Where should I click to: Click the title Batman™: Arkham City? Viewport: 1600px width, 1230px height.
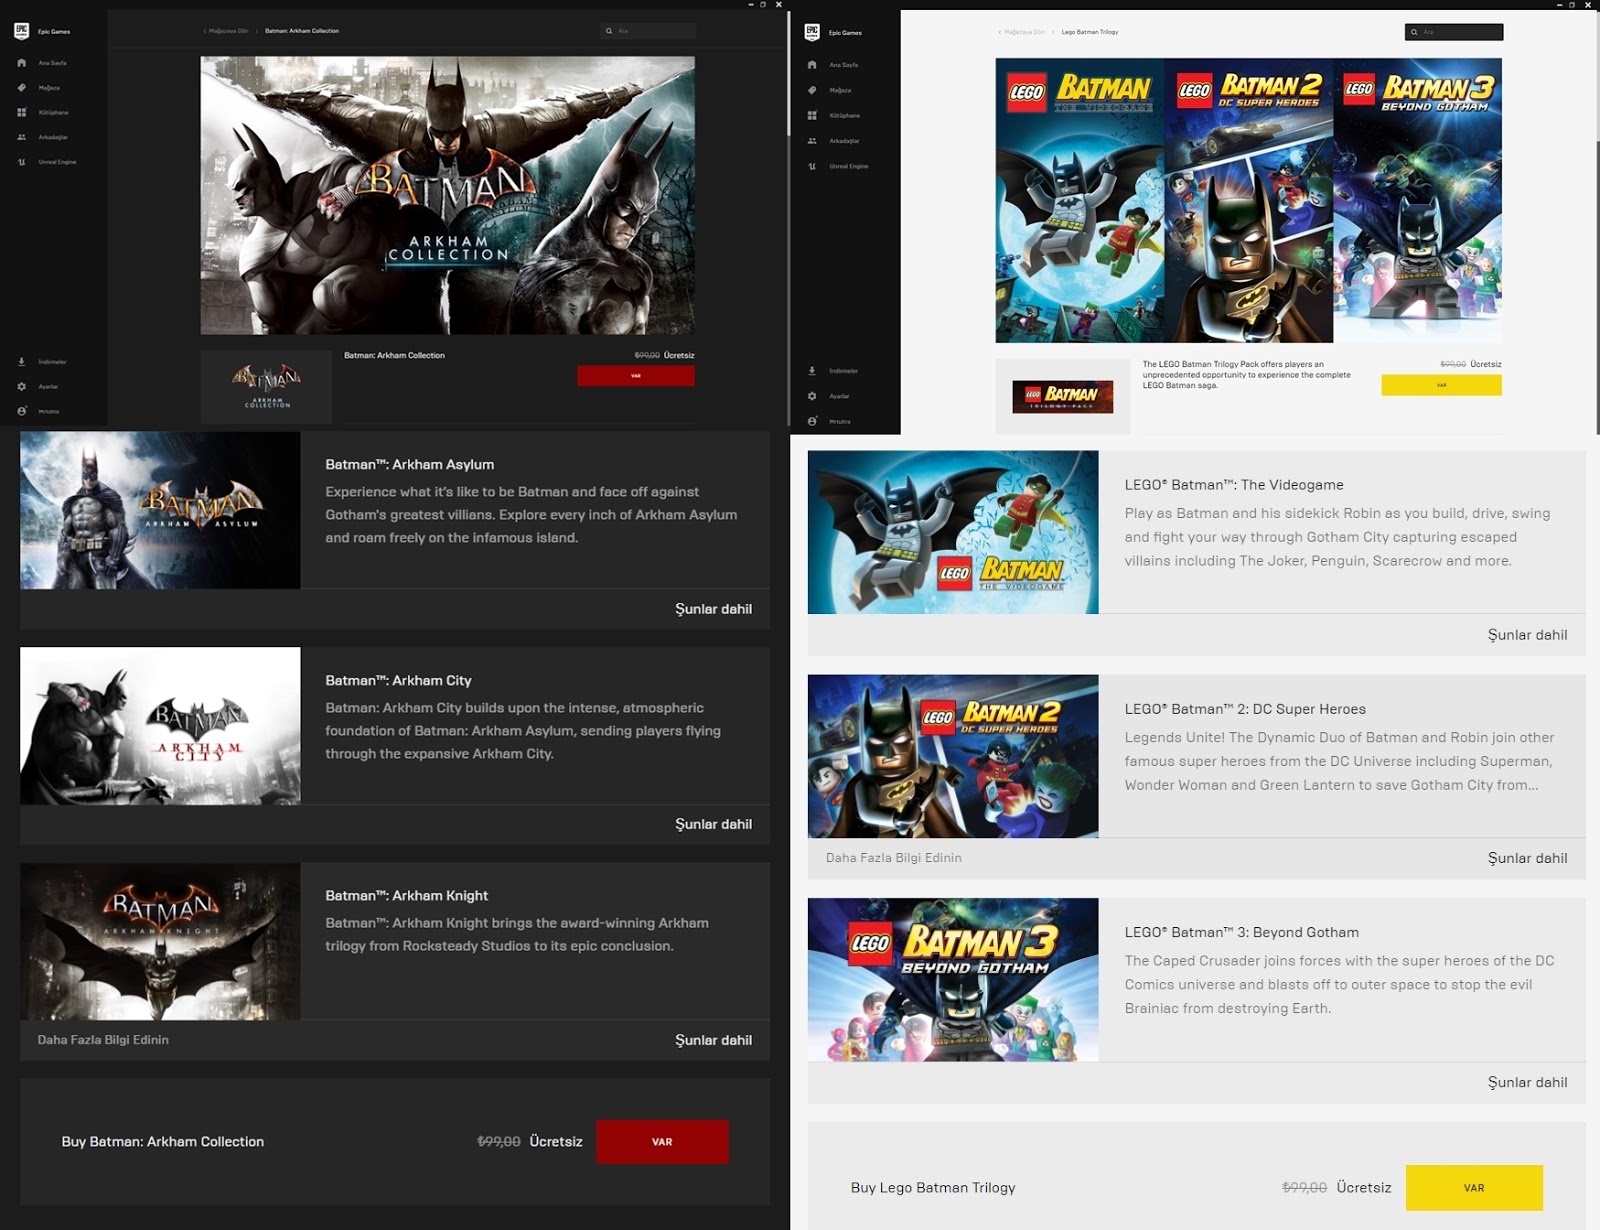(398, 681)
